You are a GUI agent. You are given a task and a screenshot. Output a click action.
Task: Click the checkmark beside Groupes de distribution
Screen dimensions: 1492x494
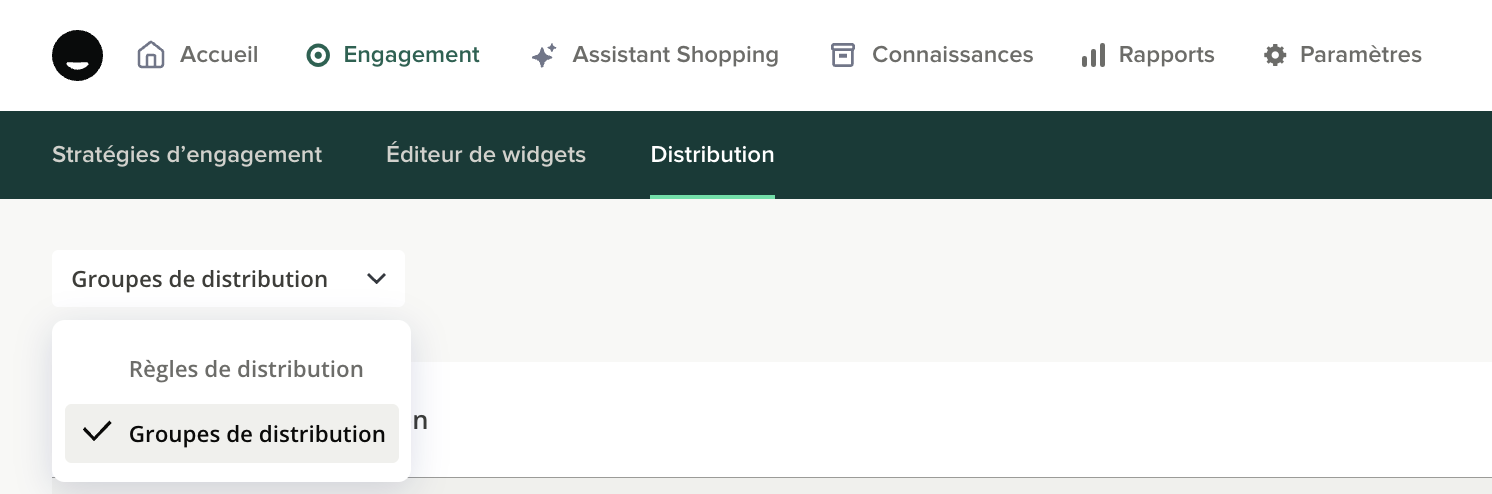97,433
